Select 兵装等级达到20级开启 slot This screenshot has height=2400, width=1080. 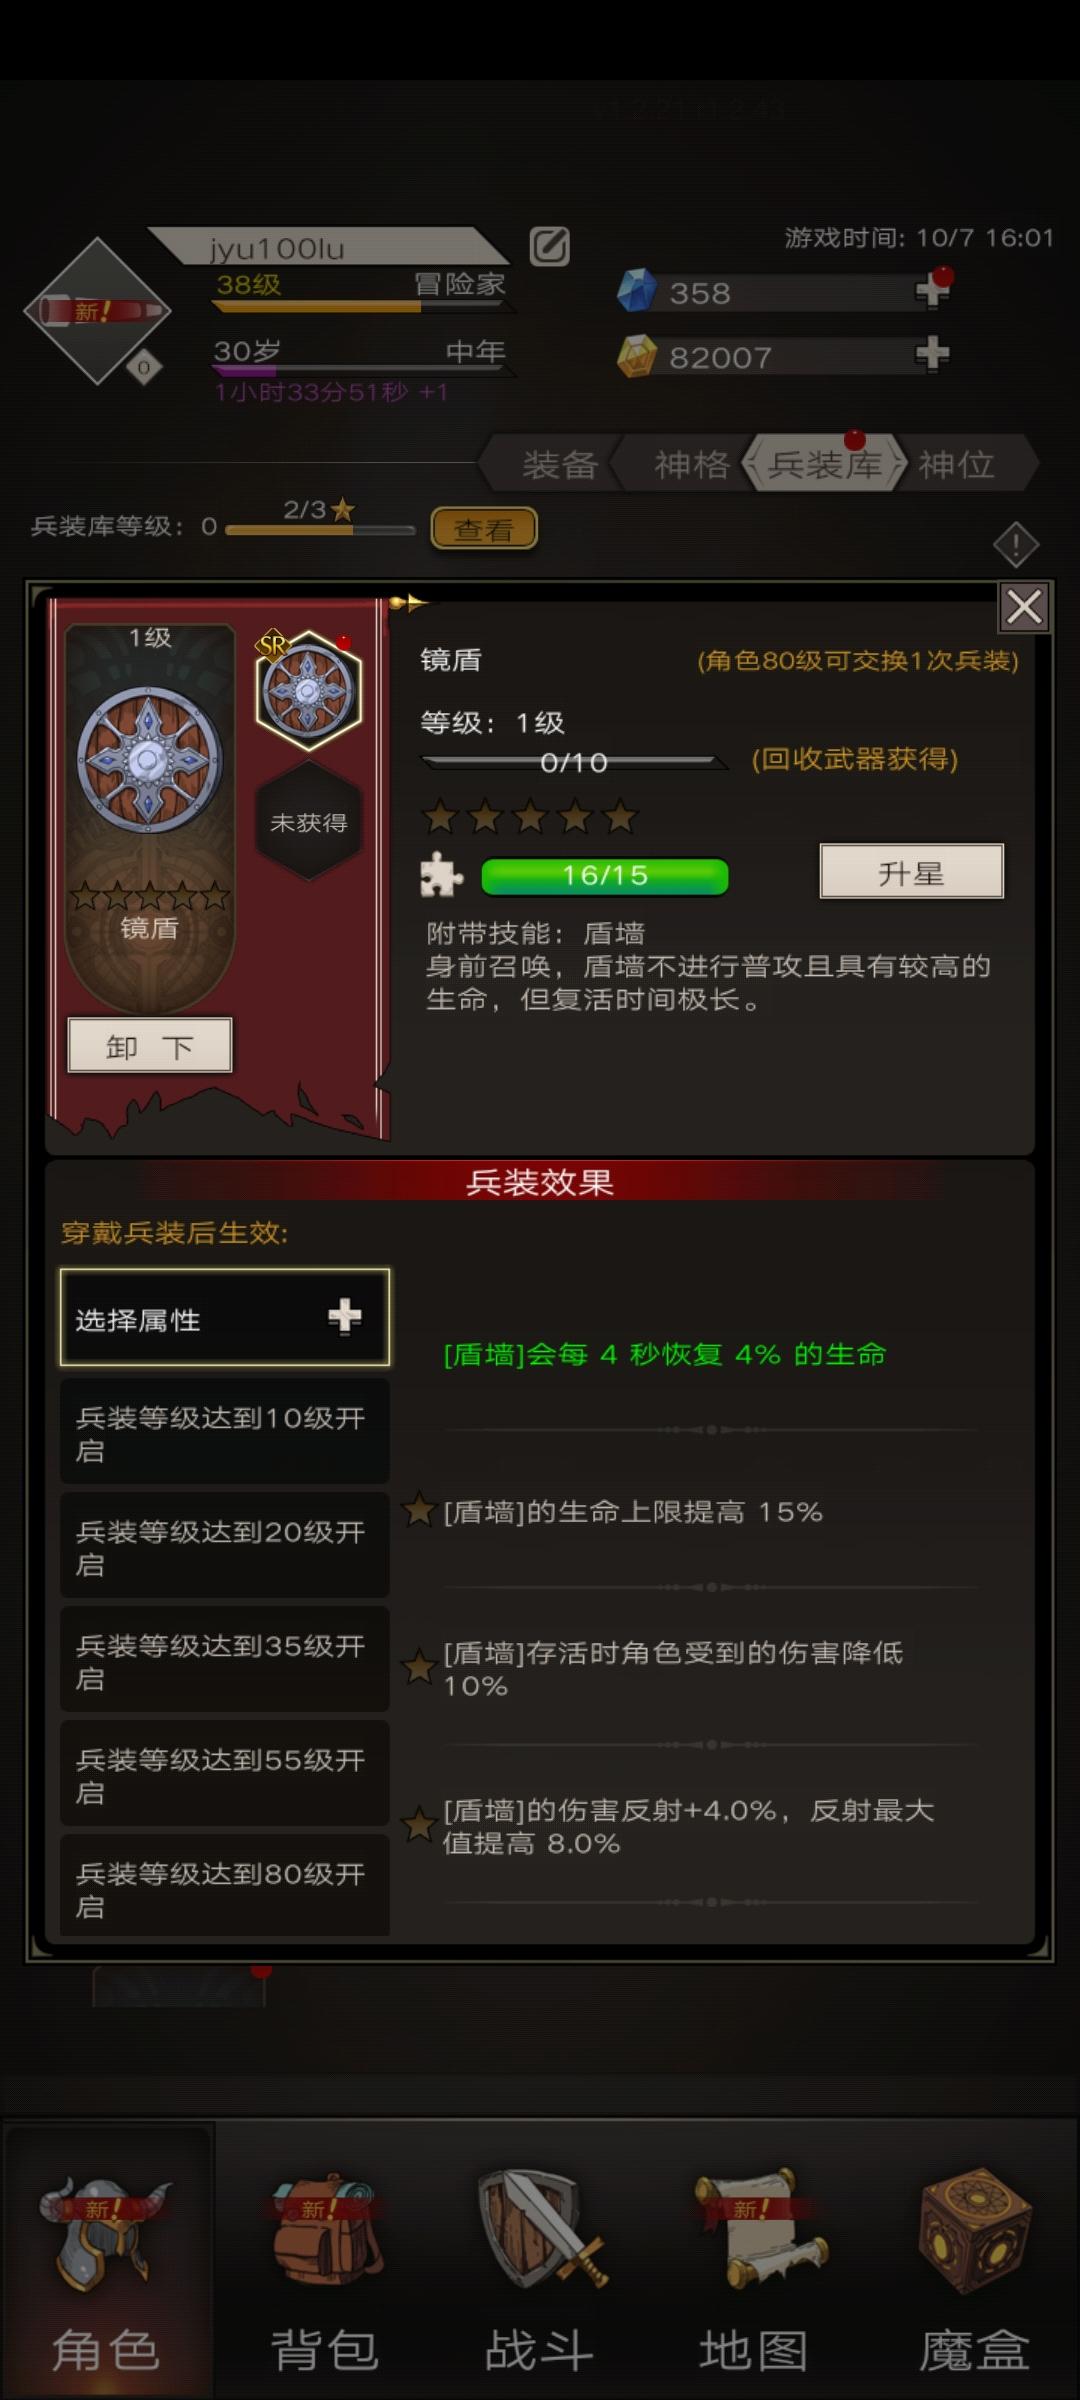coord(225,1546)
